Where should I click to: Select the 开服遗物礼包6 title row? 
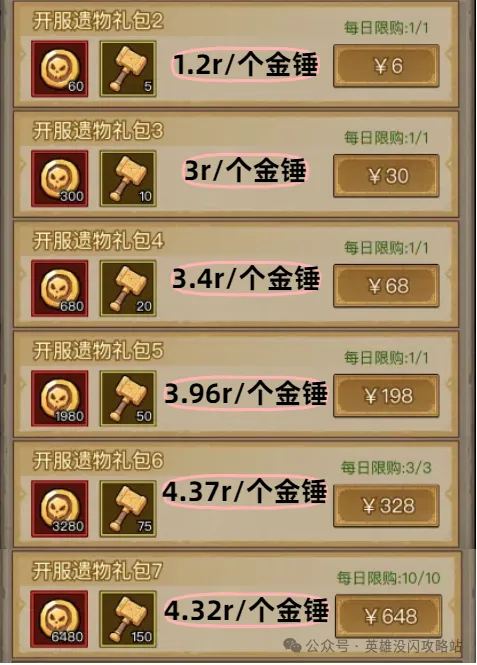coord(98,461)
